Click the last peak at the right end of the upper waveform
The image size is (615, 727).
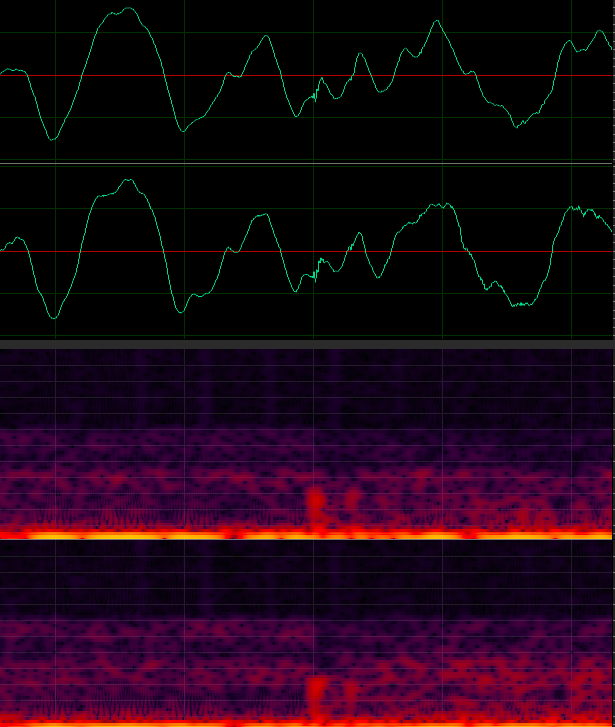[x=600, y=32]
